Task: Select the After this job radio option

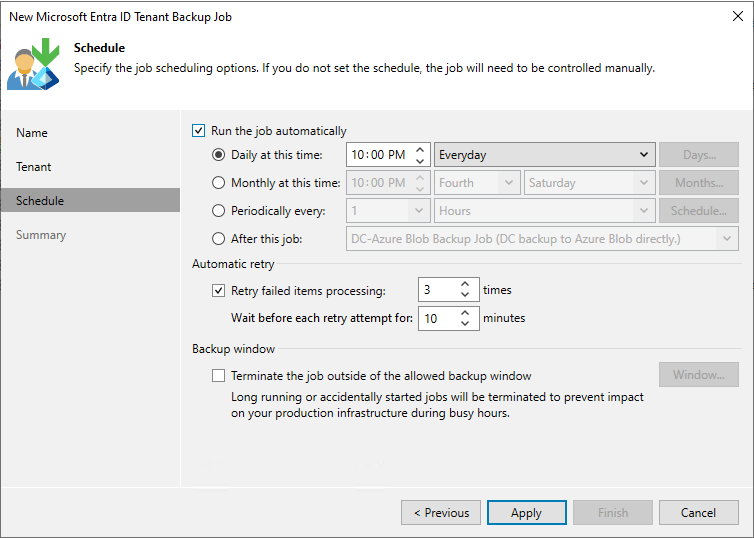Action: 218,238
